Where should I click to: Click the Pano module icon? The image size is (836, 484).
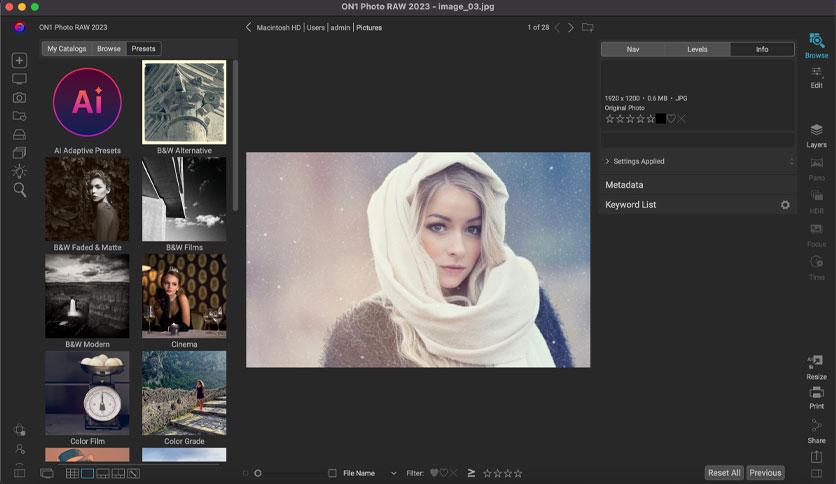[x=816, y=163]
